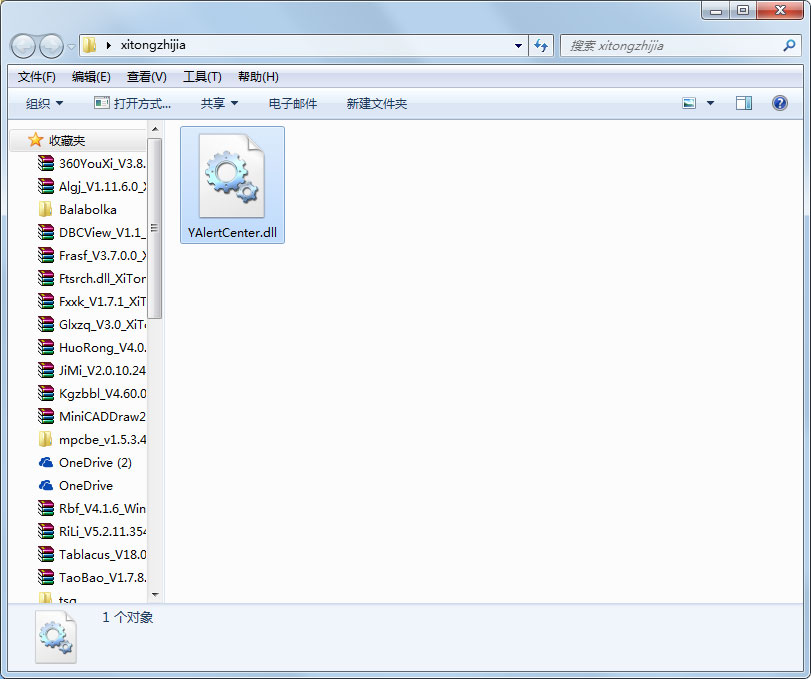Open the 工具(T) menu
This screenshot has width=811, height=679.
point(202,77)
